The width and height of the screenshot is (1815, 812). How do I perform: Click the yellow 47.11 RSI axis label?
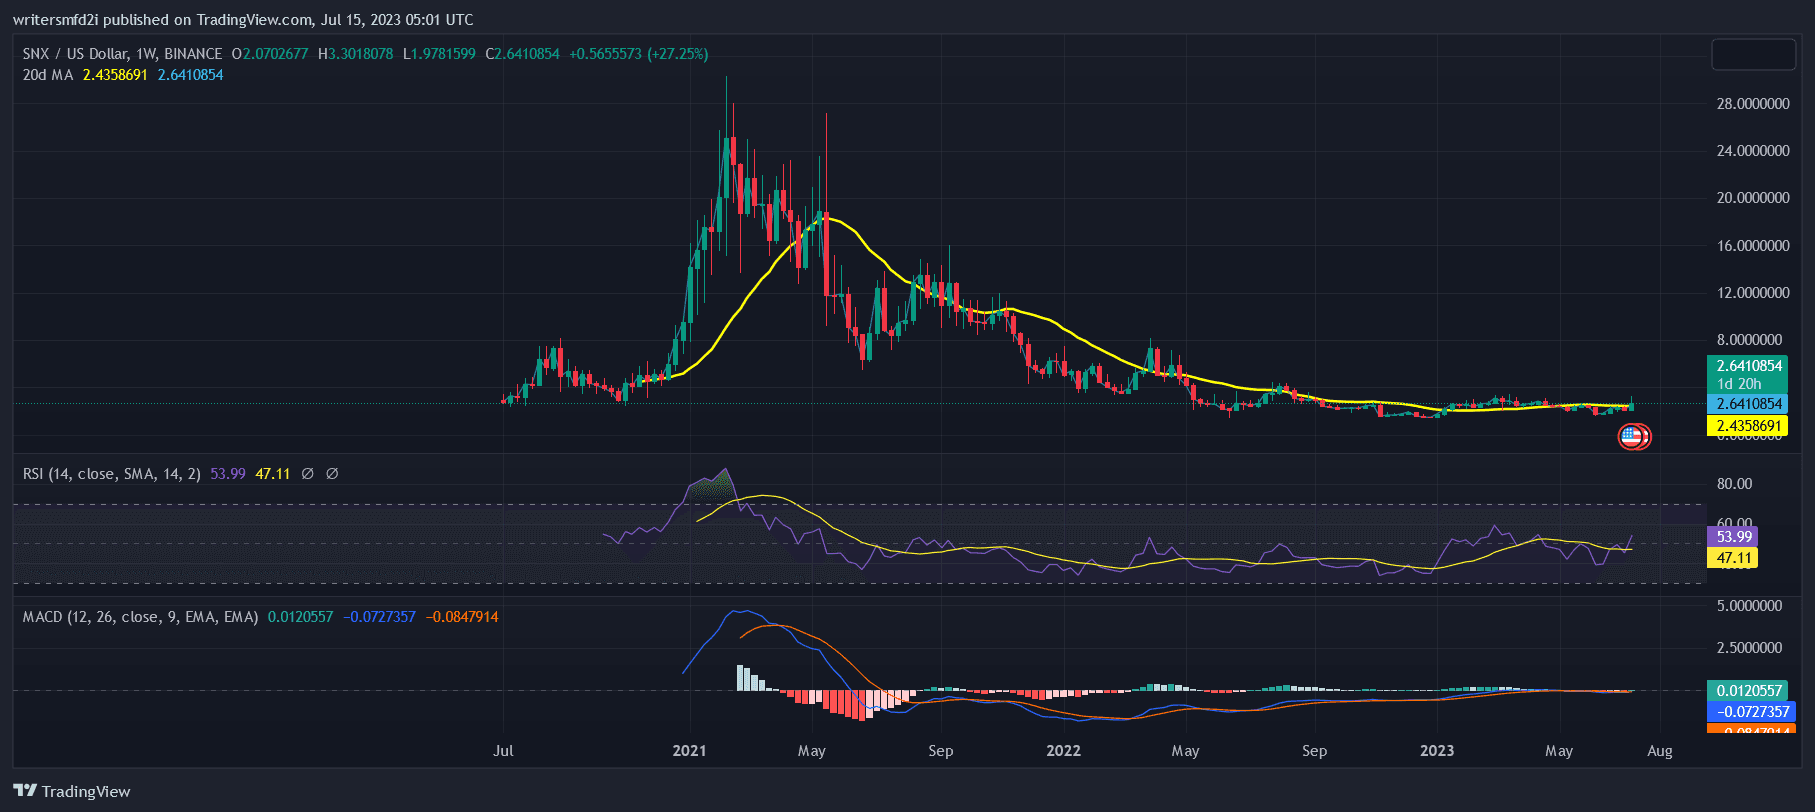pyautogui.click(x=1734, y=558)
